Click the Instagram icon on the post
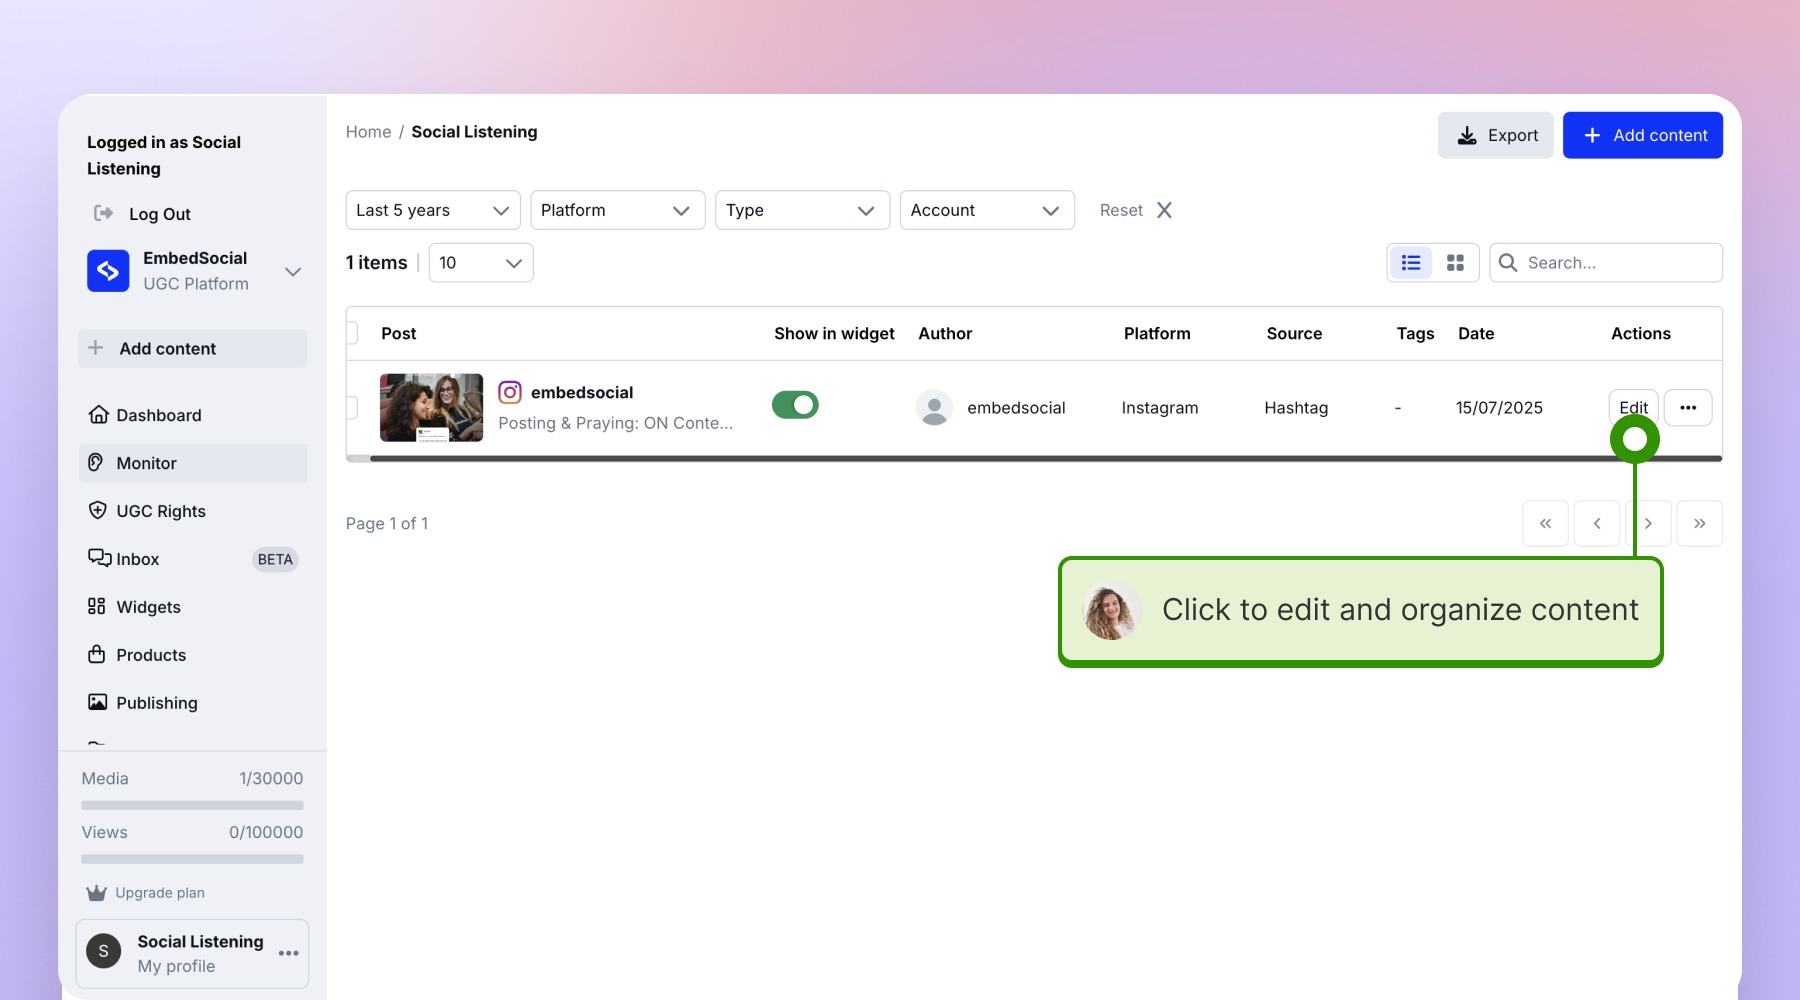Image resolution: width=1800 pixels, height=1000 pixels. tap(510, 392)
